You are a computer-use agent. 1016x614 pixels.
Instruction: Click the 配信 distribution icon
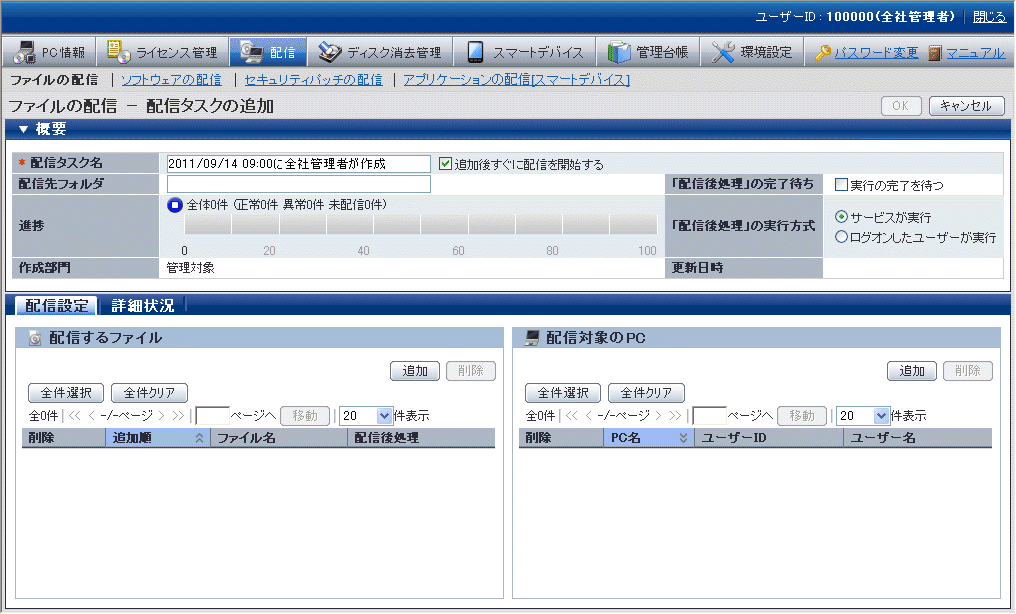pyautogui.click(x=251, y=52)
